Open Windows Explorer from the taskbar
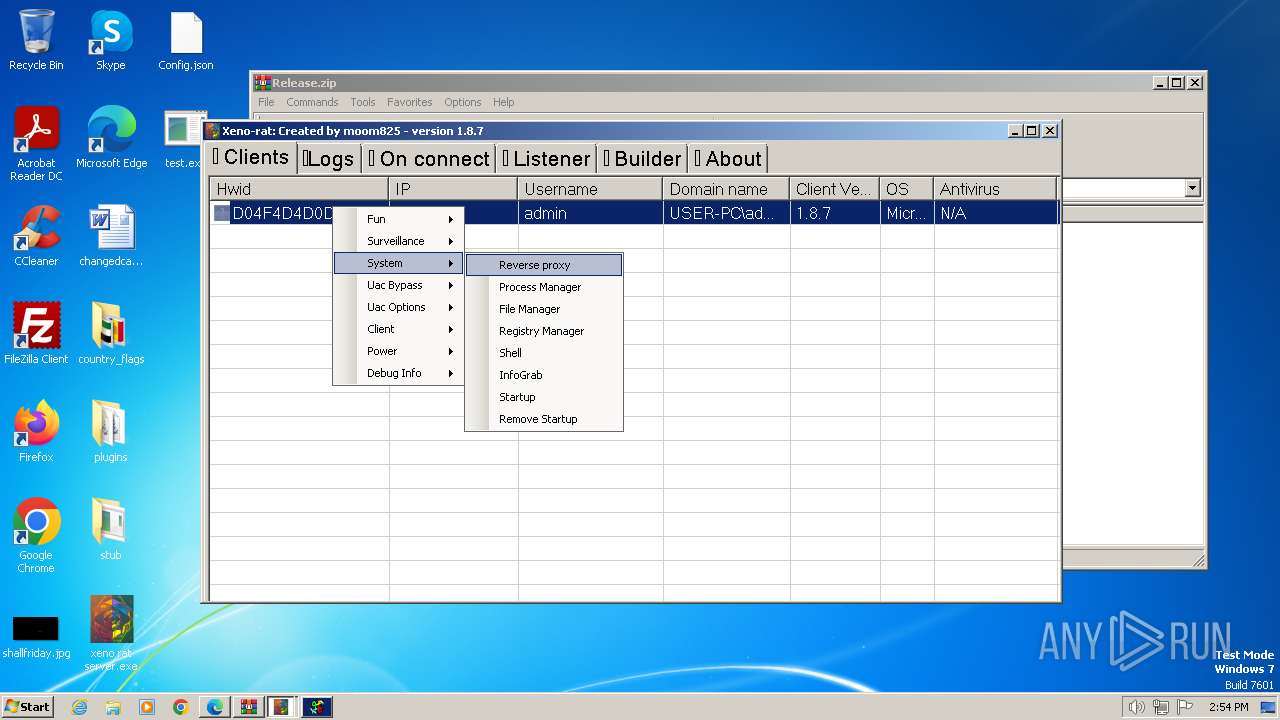Image resolution: width=1280 pixels, height=720 pixels. (x=113, y=707)
